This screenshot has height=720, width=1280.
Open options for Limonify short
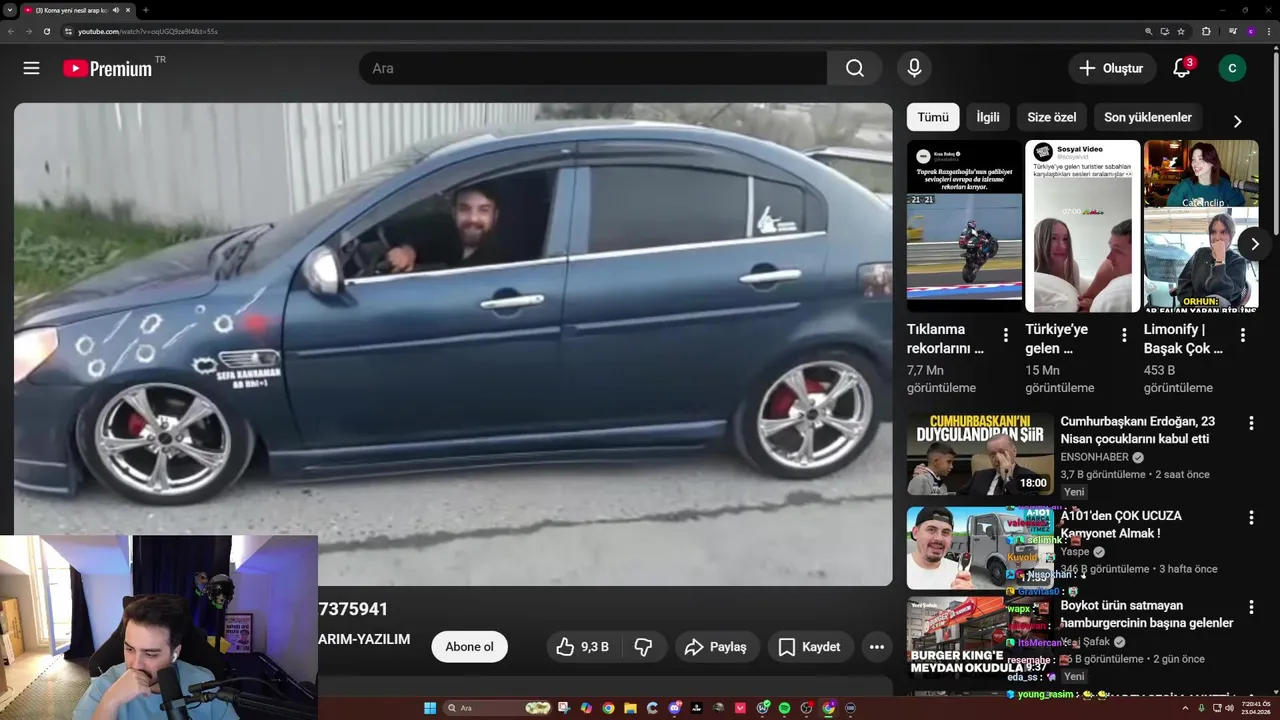[x=1242, y=335]
